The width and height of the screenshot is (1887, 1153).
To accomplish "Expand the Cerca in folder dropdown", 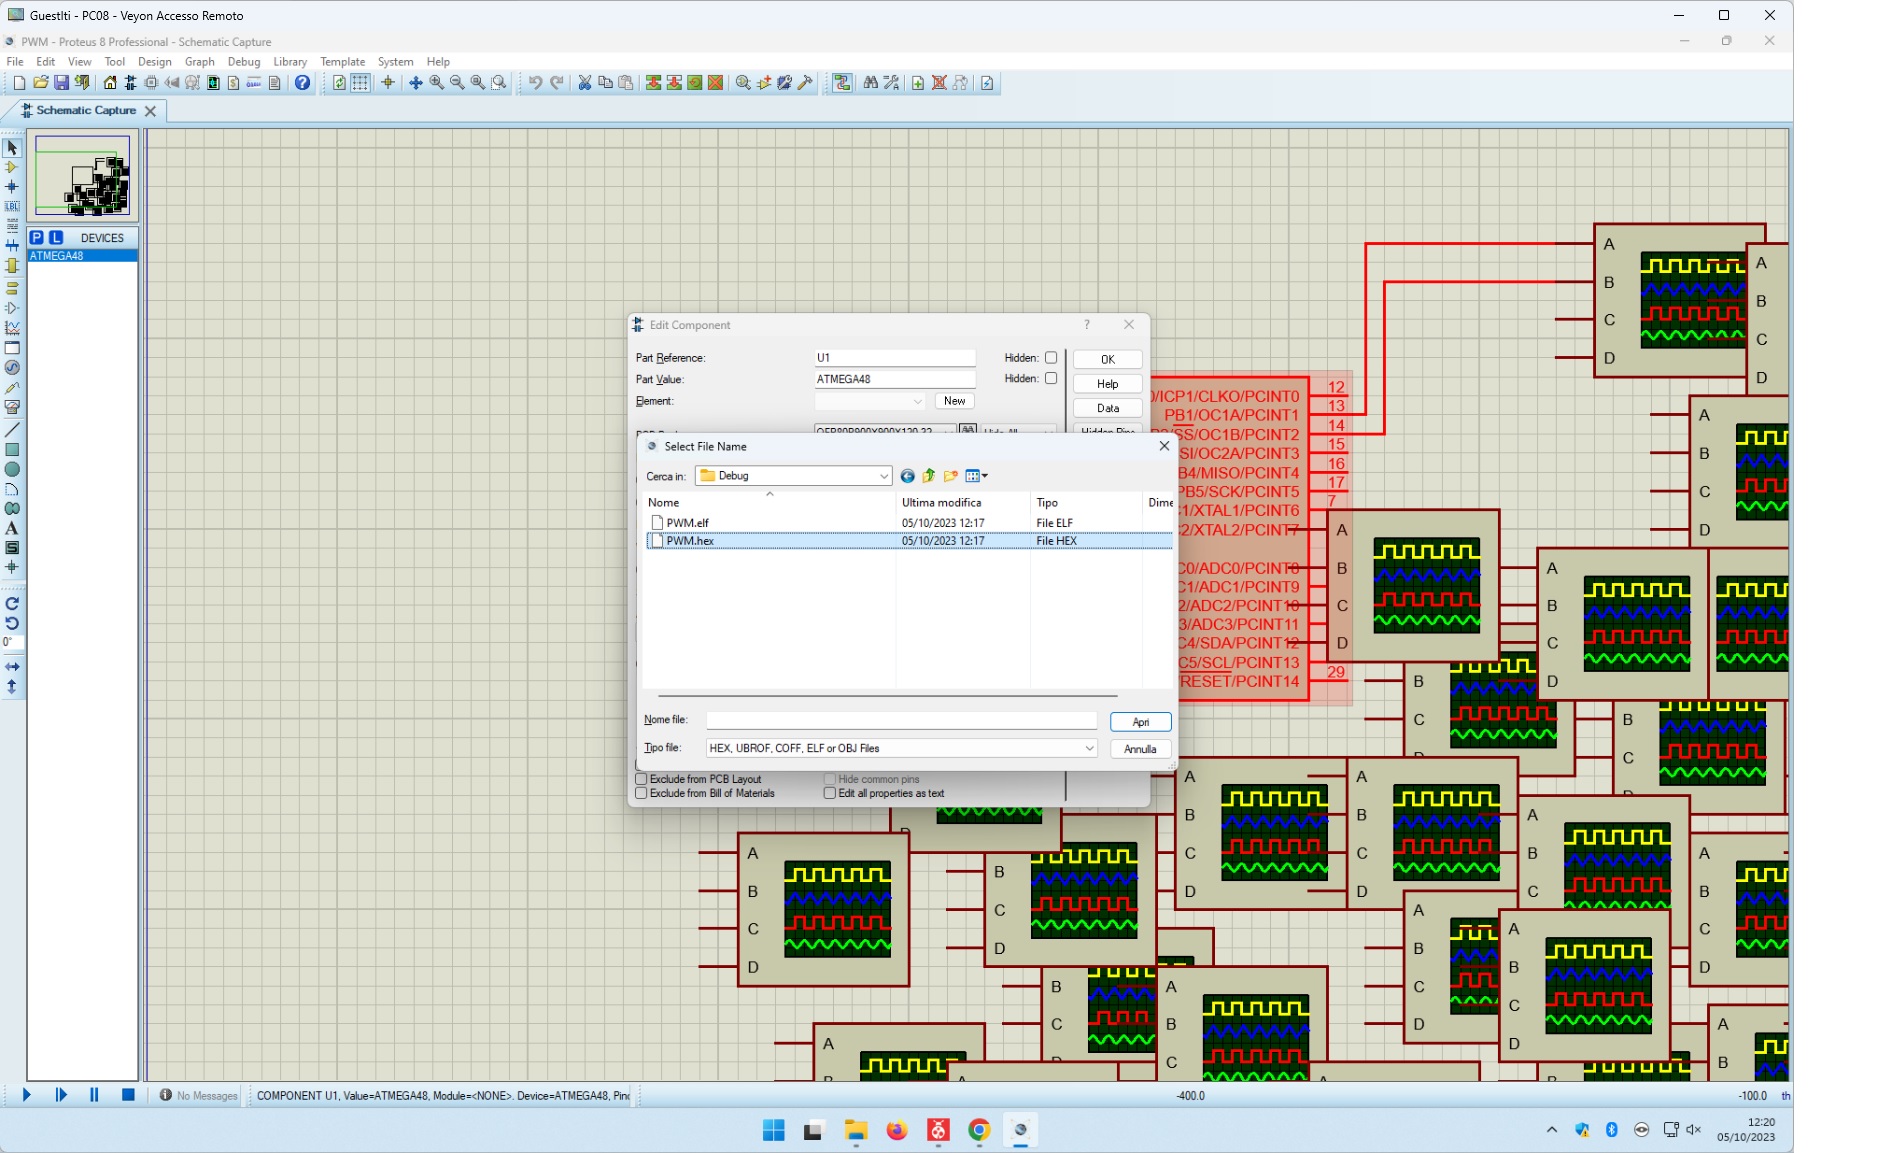I will click(x=884, y=476).
